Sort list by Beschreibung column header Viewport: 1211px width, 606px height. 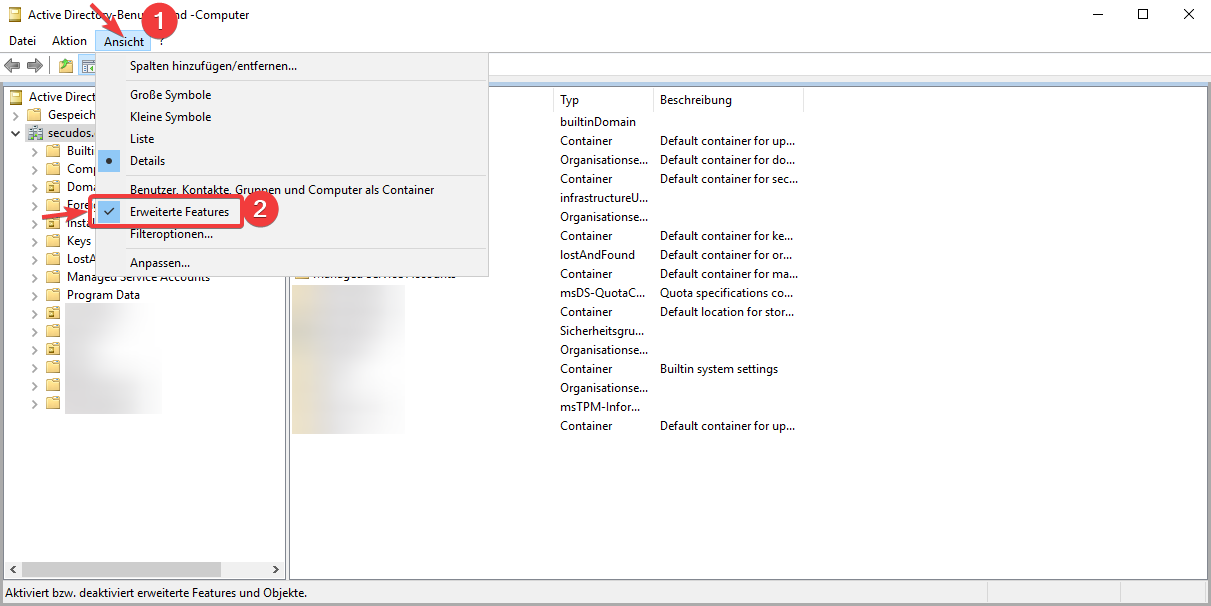(x=696, y=100)
